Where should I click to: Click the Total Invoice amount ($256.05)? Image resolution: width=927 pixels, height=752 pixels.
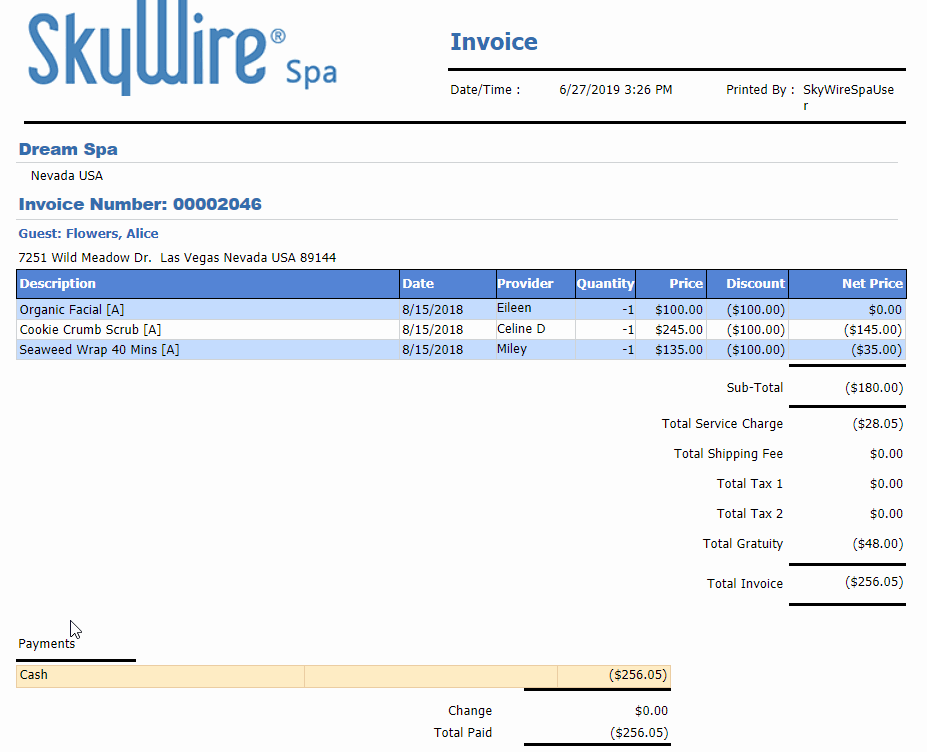pos(873,582)
